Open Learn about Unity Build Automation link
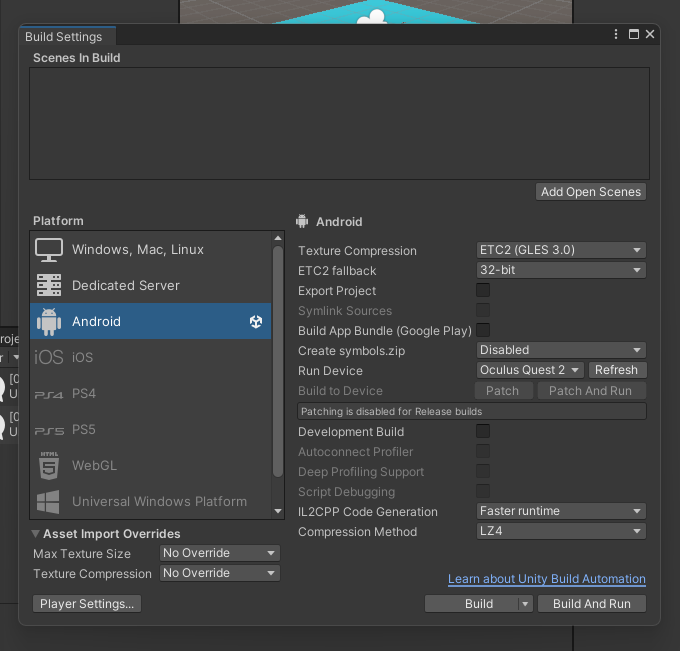The width and height of the screenshot is (680, 651). [546, 579]
